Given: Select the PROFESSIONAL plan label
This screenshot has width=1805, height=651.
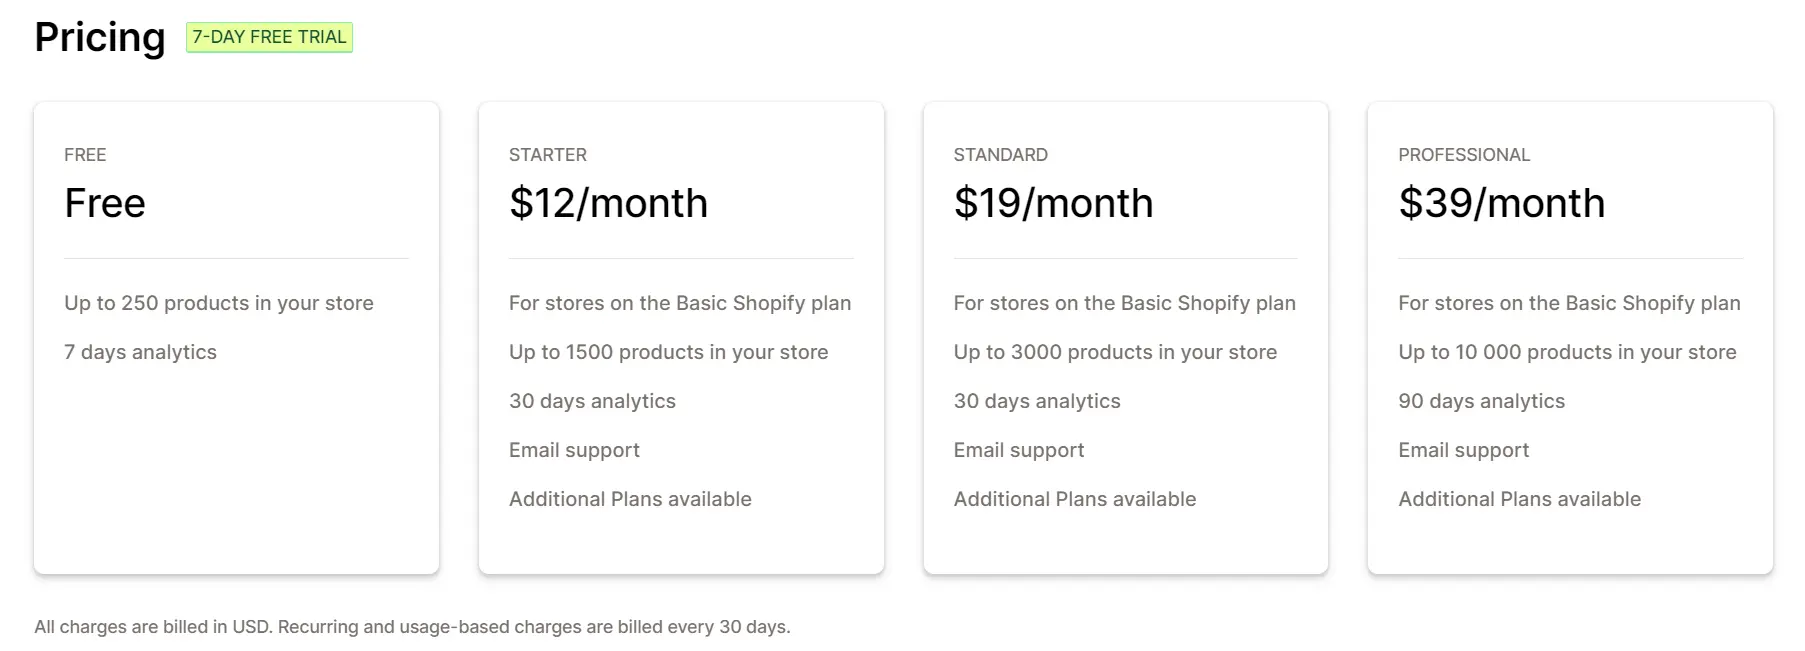Looking at the screenshot, I should pos(1464,155).
